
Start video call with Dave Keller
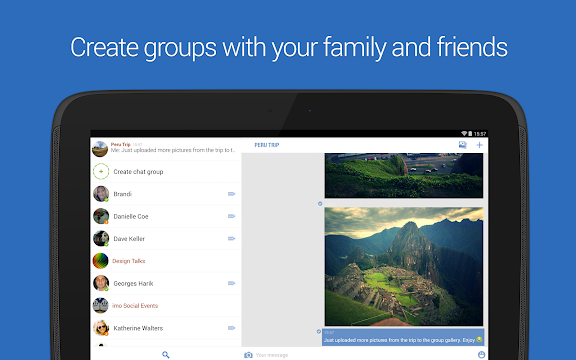pyautogui.click(x=231, y=239)
